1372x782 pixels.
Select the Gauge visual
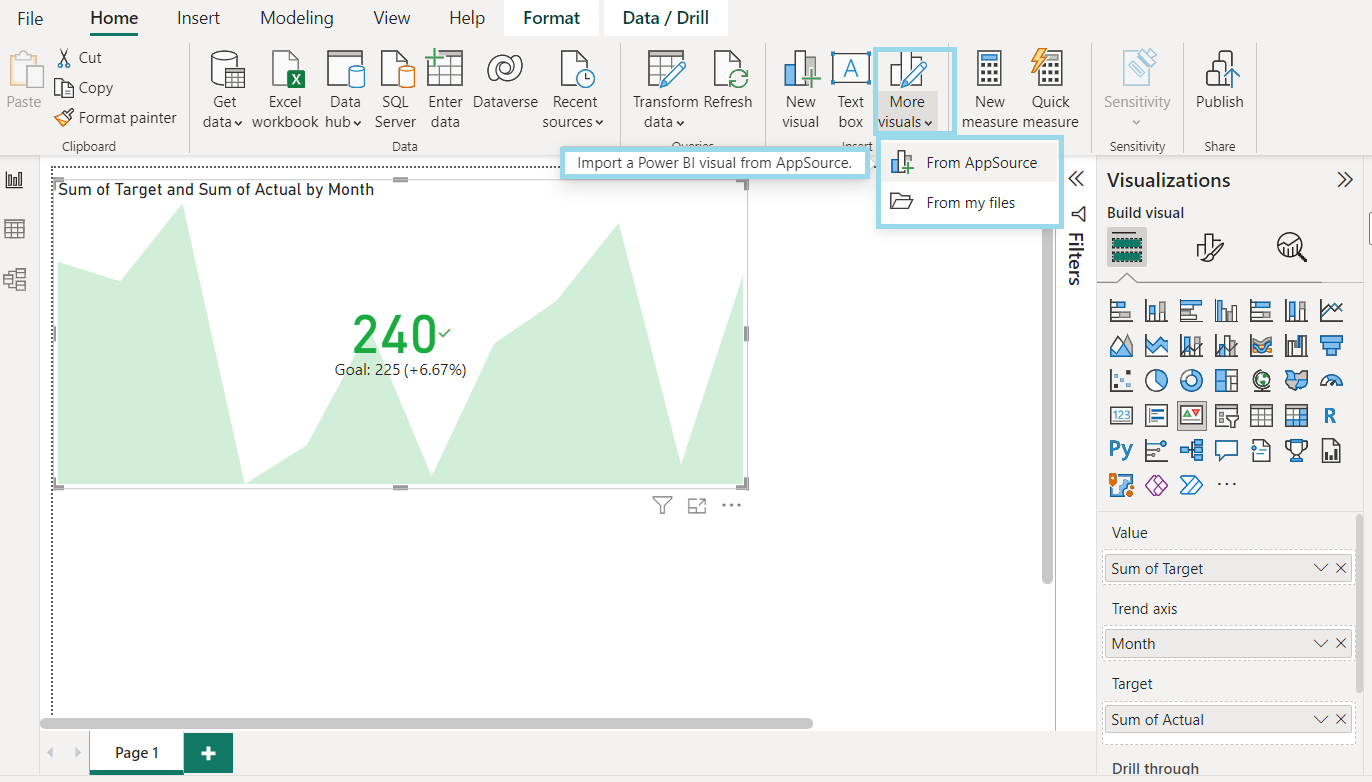(1331, 380)
